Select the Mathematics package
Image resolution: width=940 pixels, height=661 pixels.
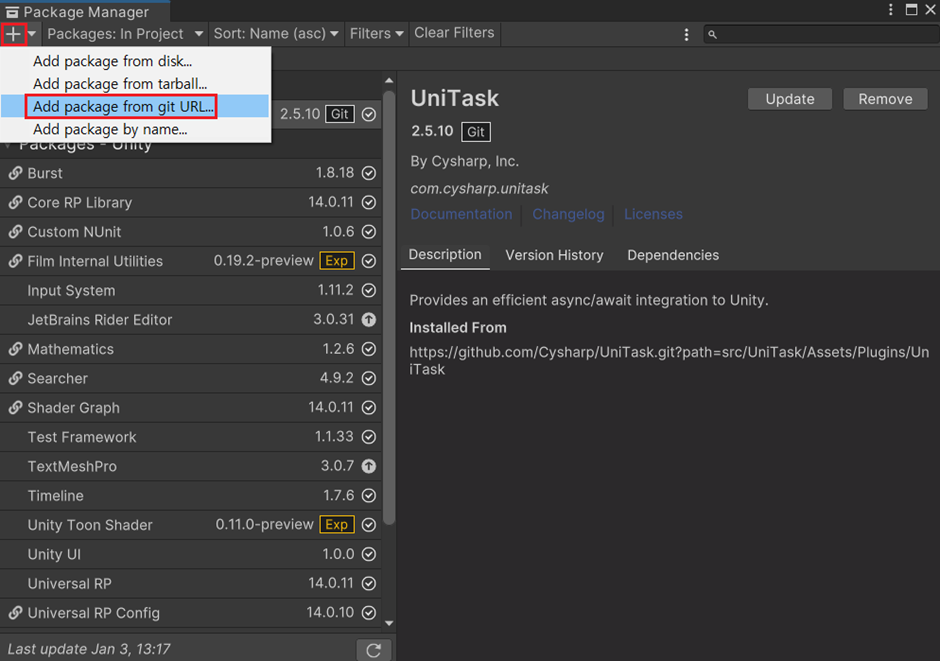191,349
